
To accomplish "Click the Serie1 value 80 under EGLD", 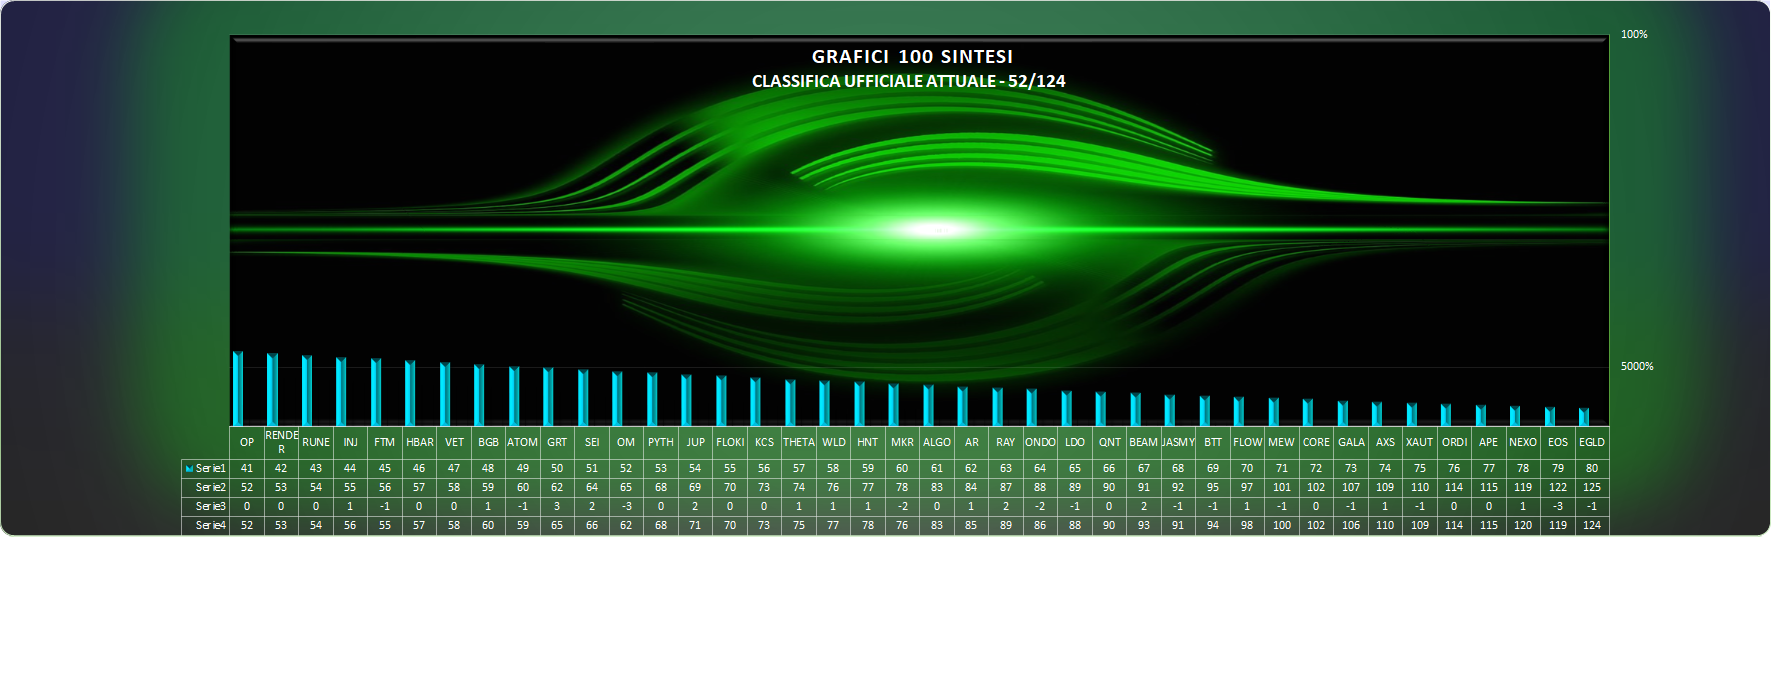I will pyautogui.click(x=1592, y=468).
